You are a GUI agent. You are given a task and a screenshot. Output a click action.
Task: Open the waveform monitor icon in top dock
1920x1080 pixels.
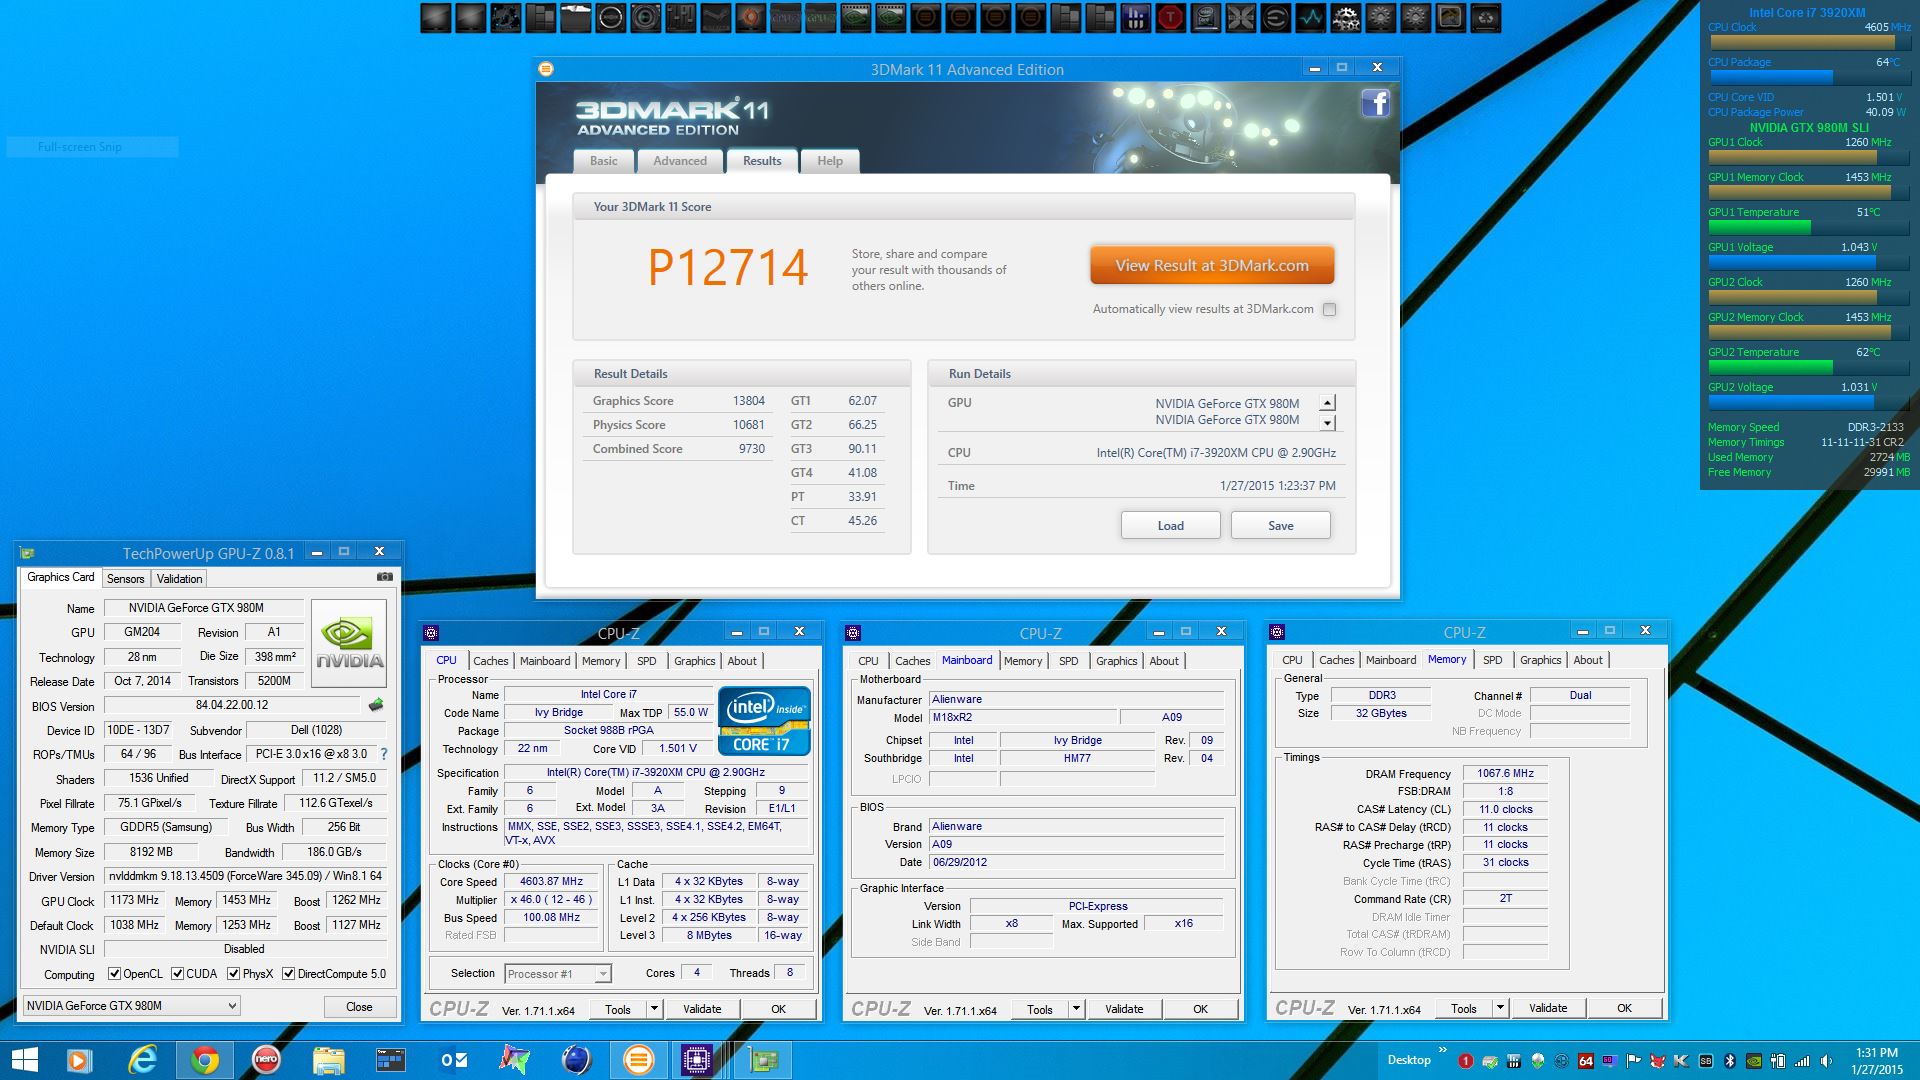click(1311, 17)
